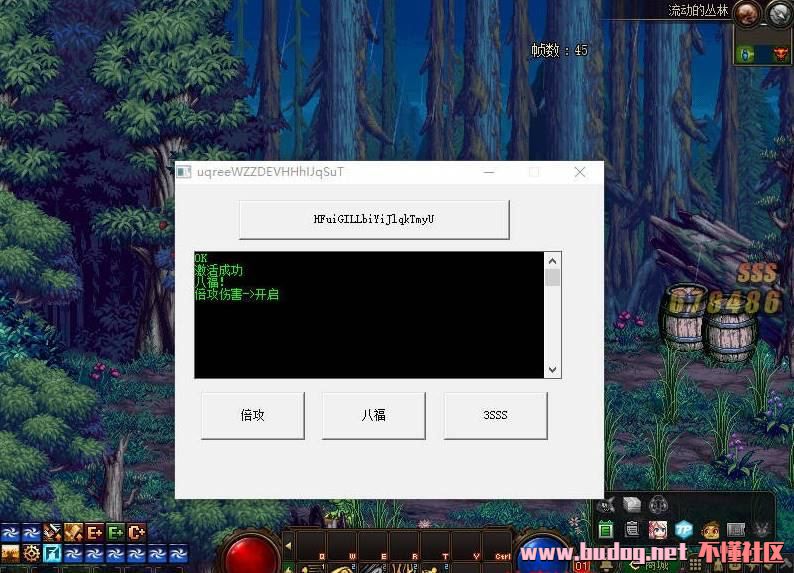Viewport: 794px width, 573px height.
Task: Click the golden sword upgrade buff icon
Action: 73,533
